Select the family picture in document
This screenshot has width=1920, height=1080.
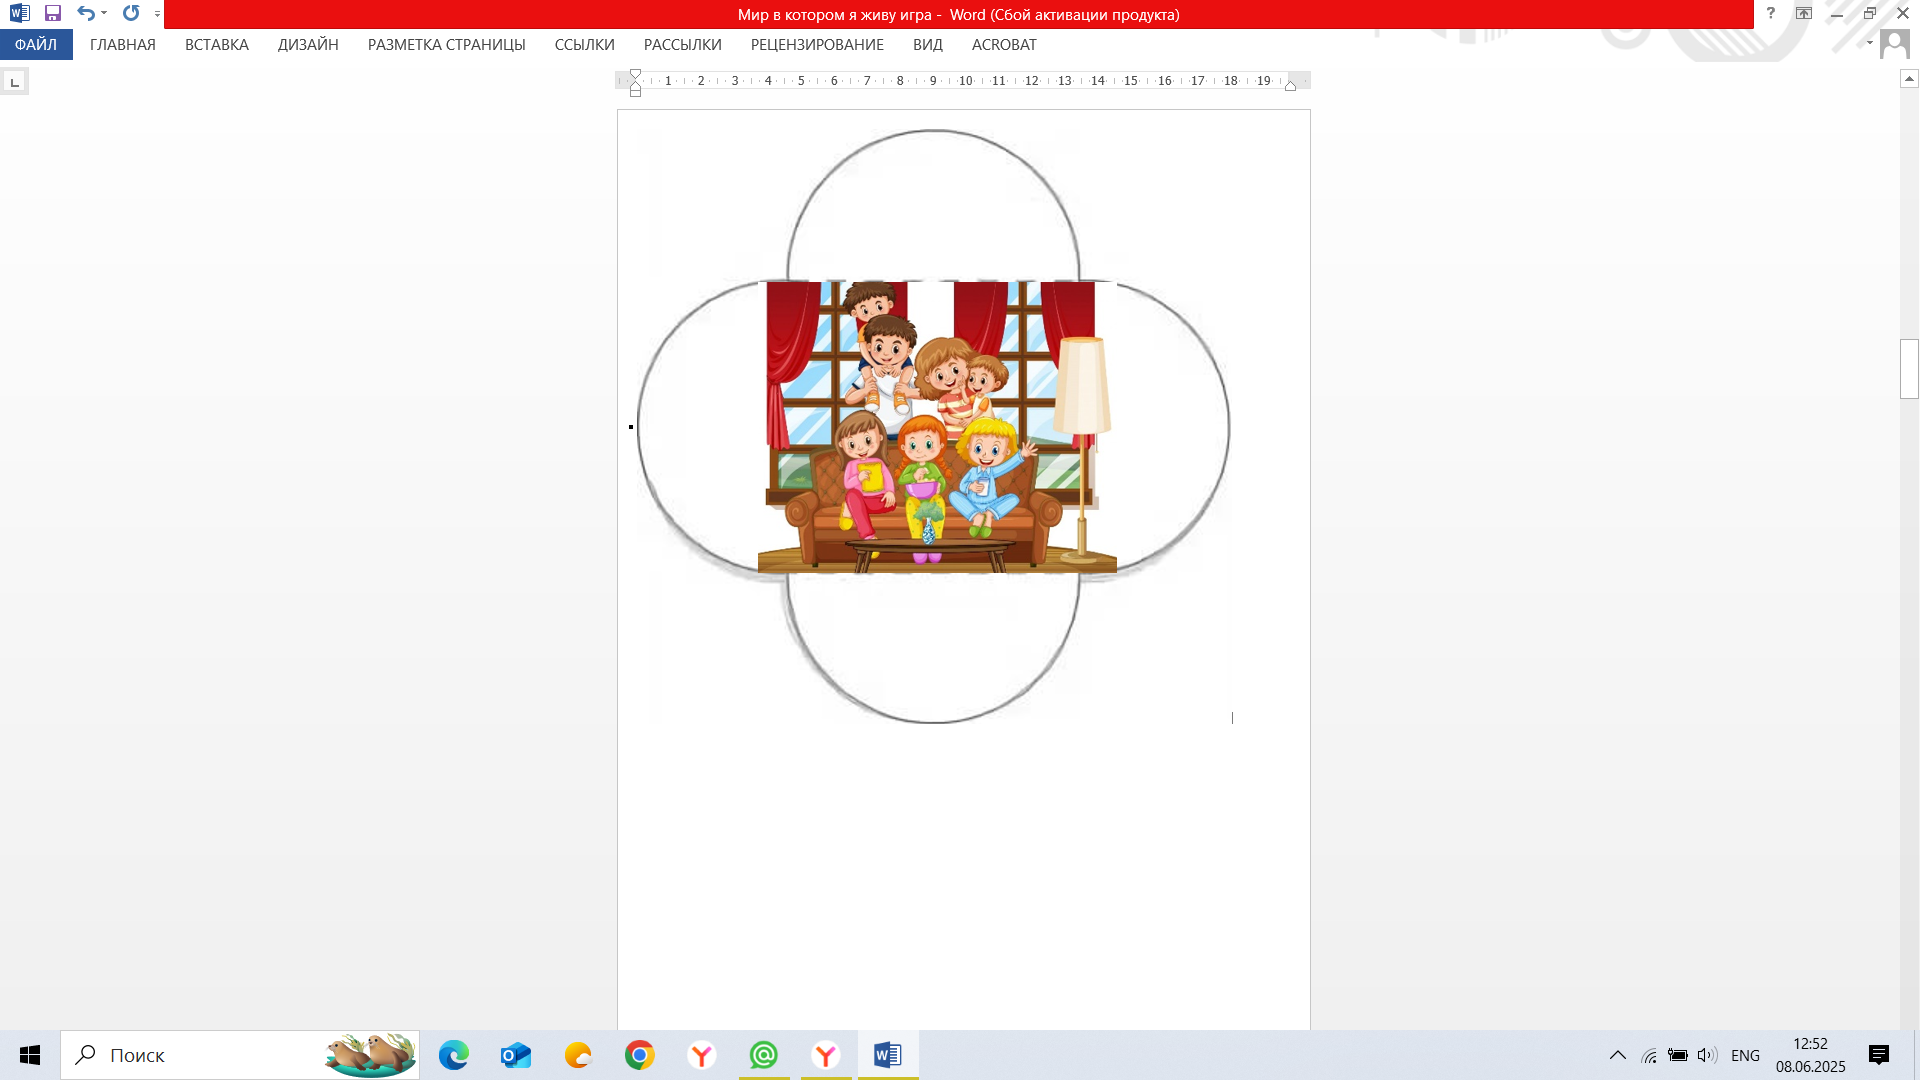(936, 427)
